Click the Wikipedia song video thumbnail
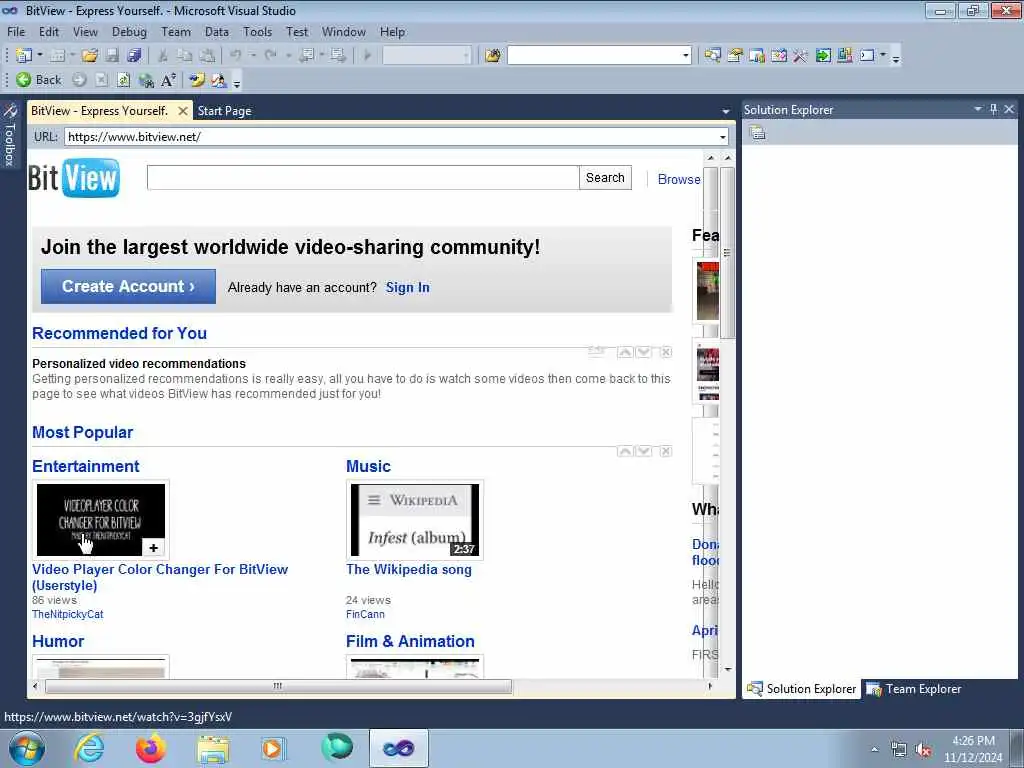 pos(415,520)
